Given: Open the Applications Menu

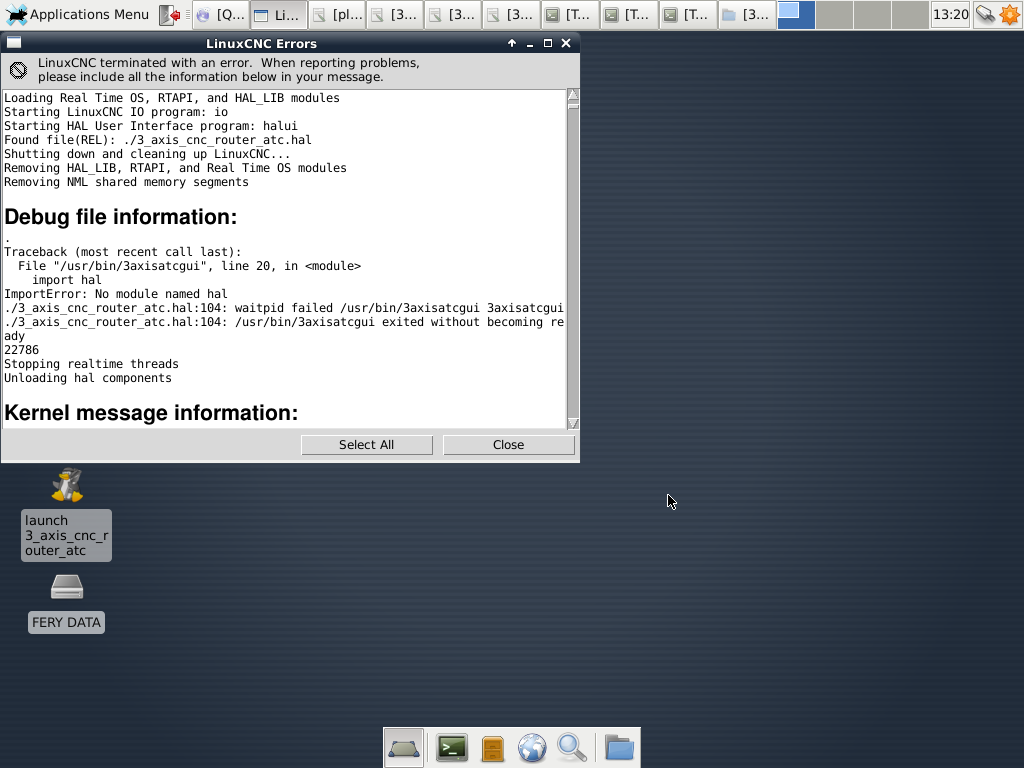Looking at the screenshot, I should (78, 15).
